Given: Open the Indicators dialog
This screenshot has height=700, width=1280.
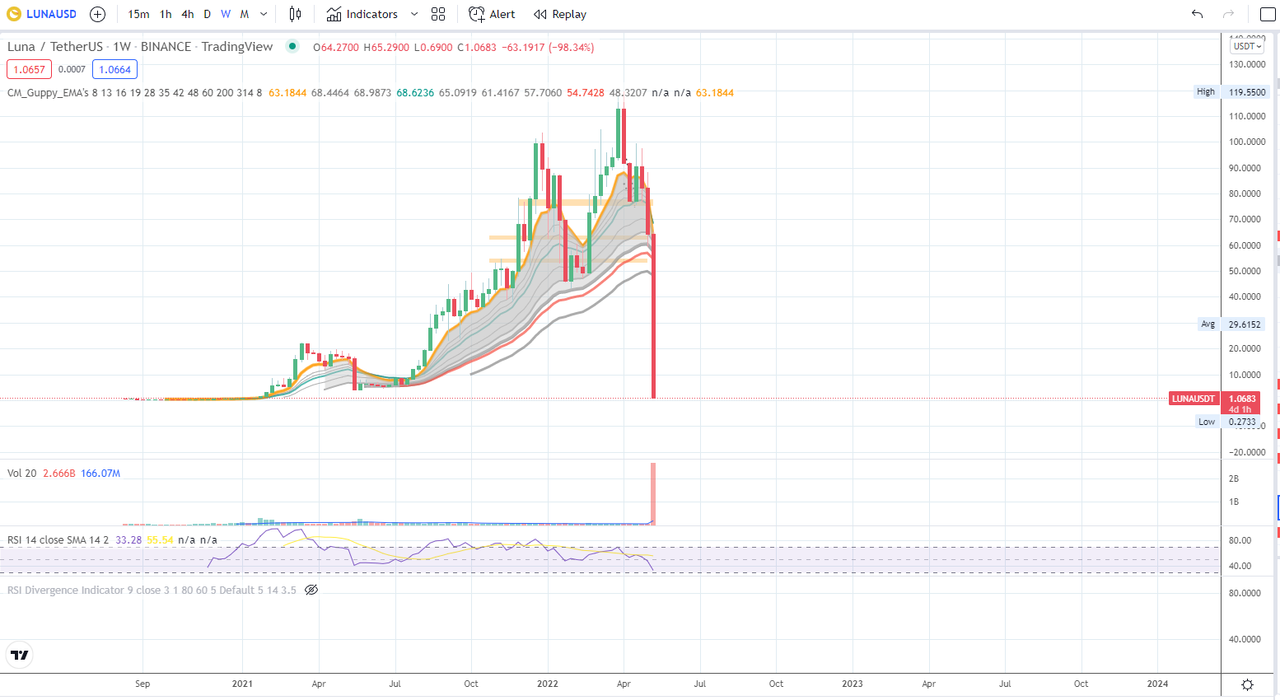Looking at the screenshot, I should [x=361, y=14].
